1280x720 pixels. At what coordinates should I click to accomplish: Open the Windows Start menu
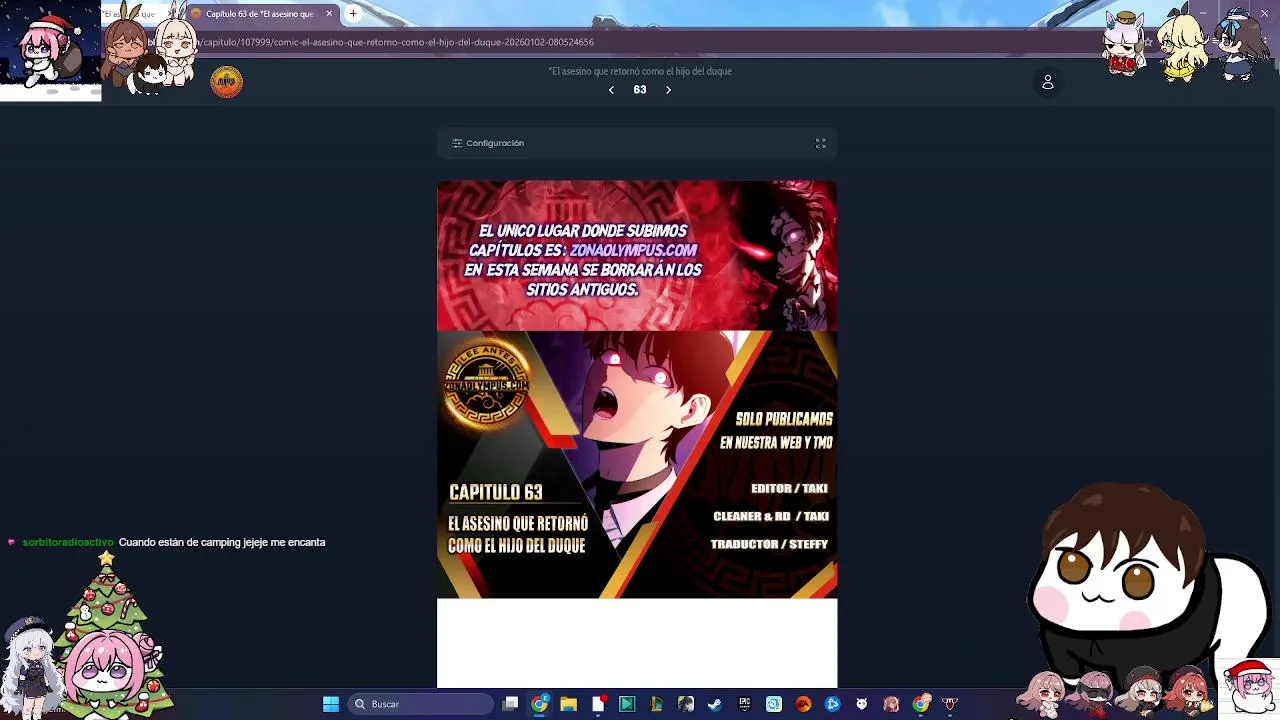tap(330, 704)
